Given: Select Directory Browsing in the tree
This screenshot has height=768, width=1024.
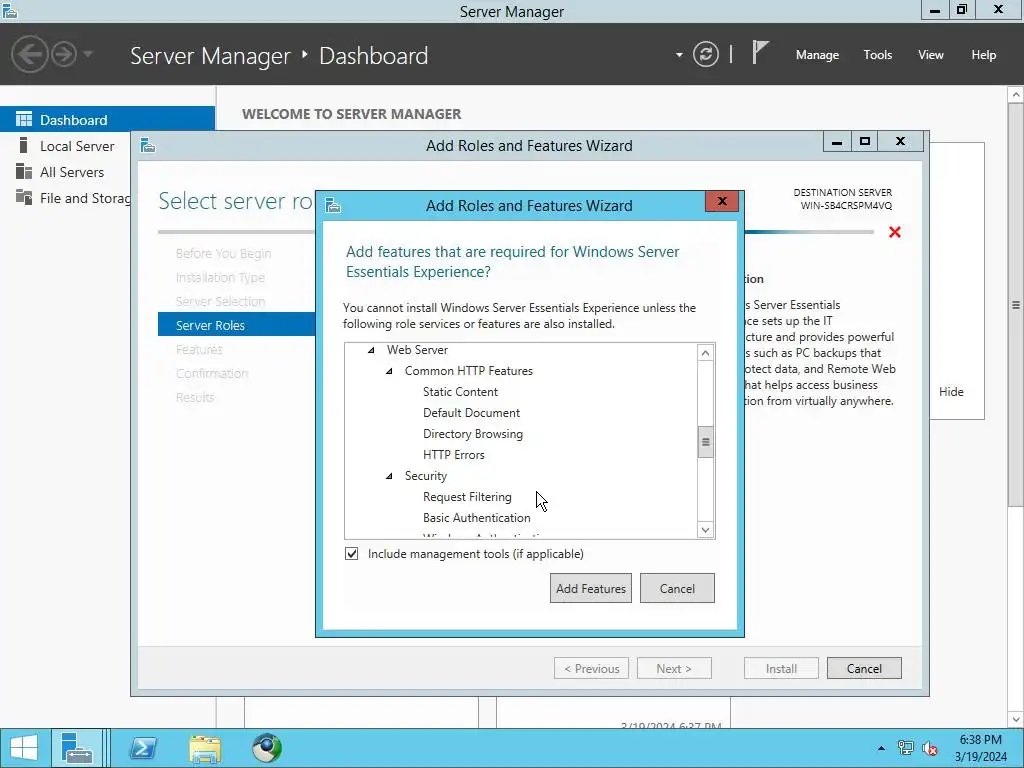Looking at the screenshot, I should pos(473,434).
